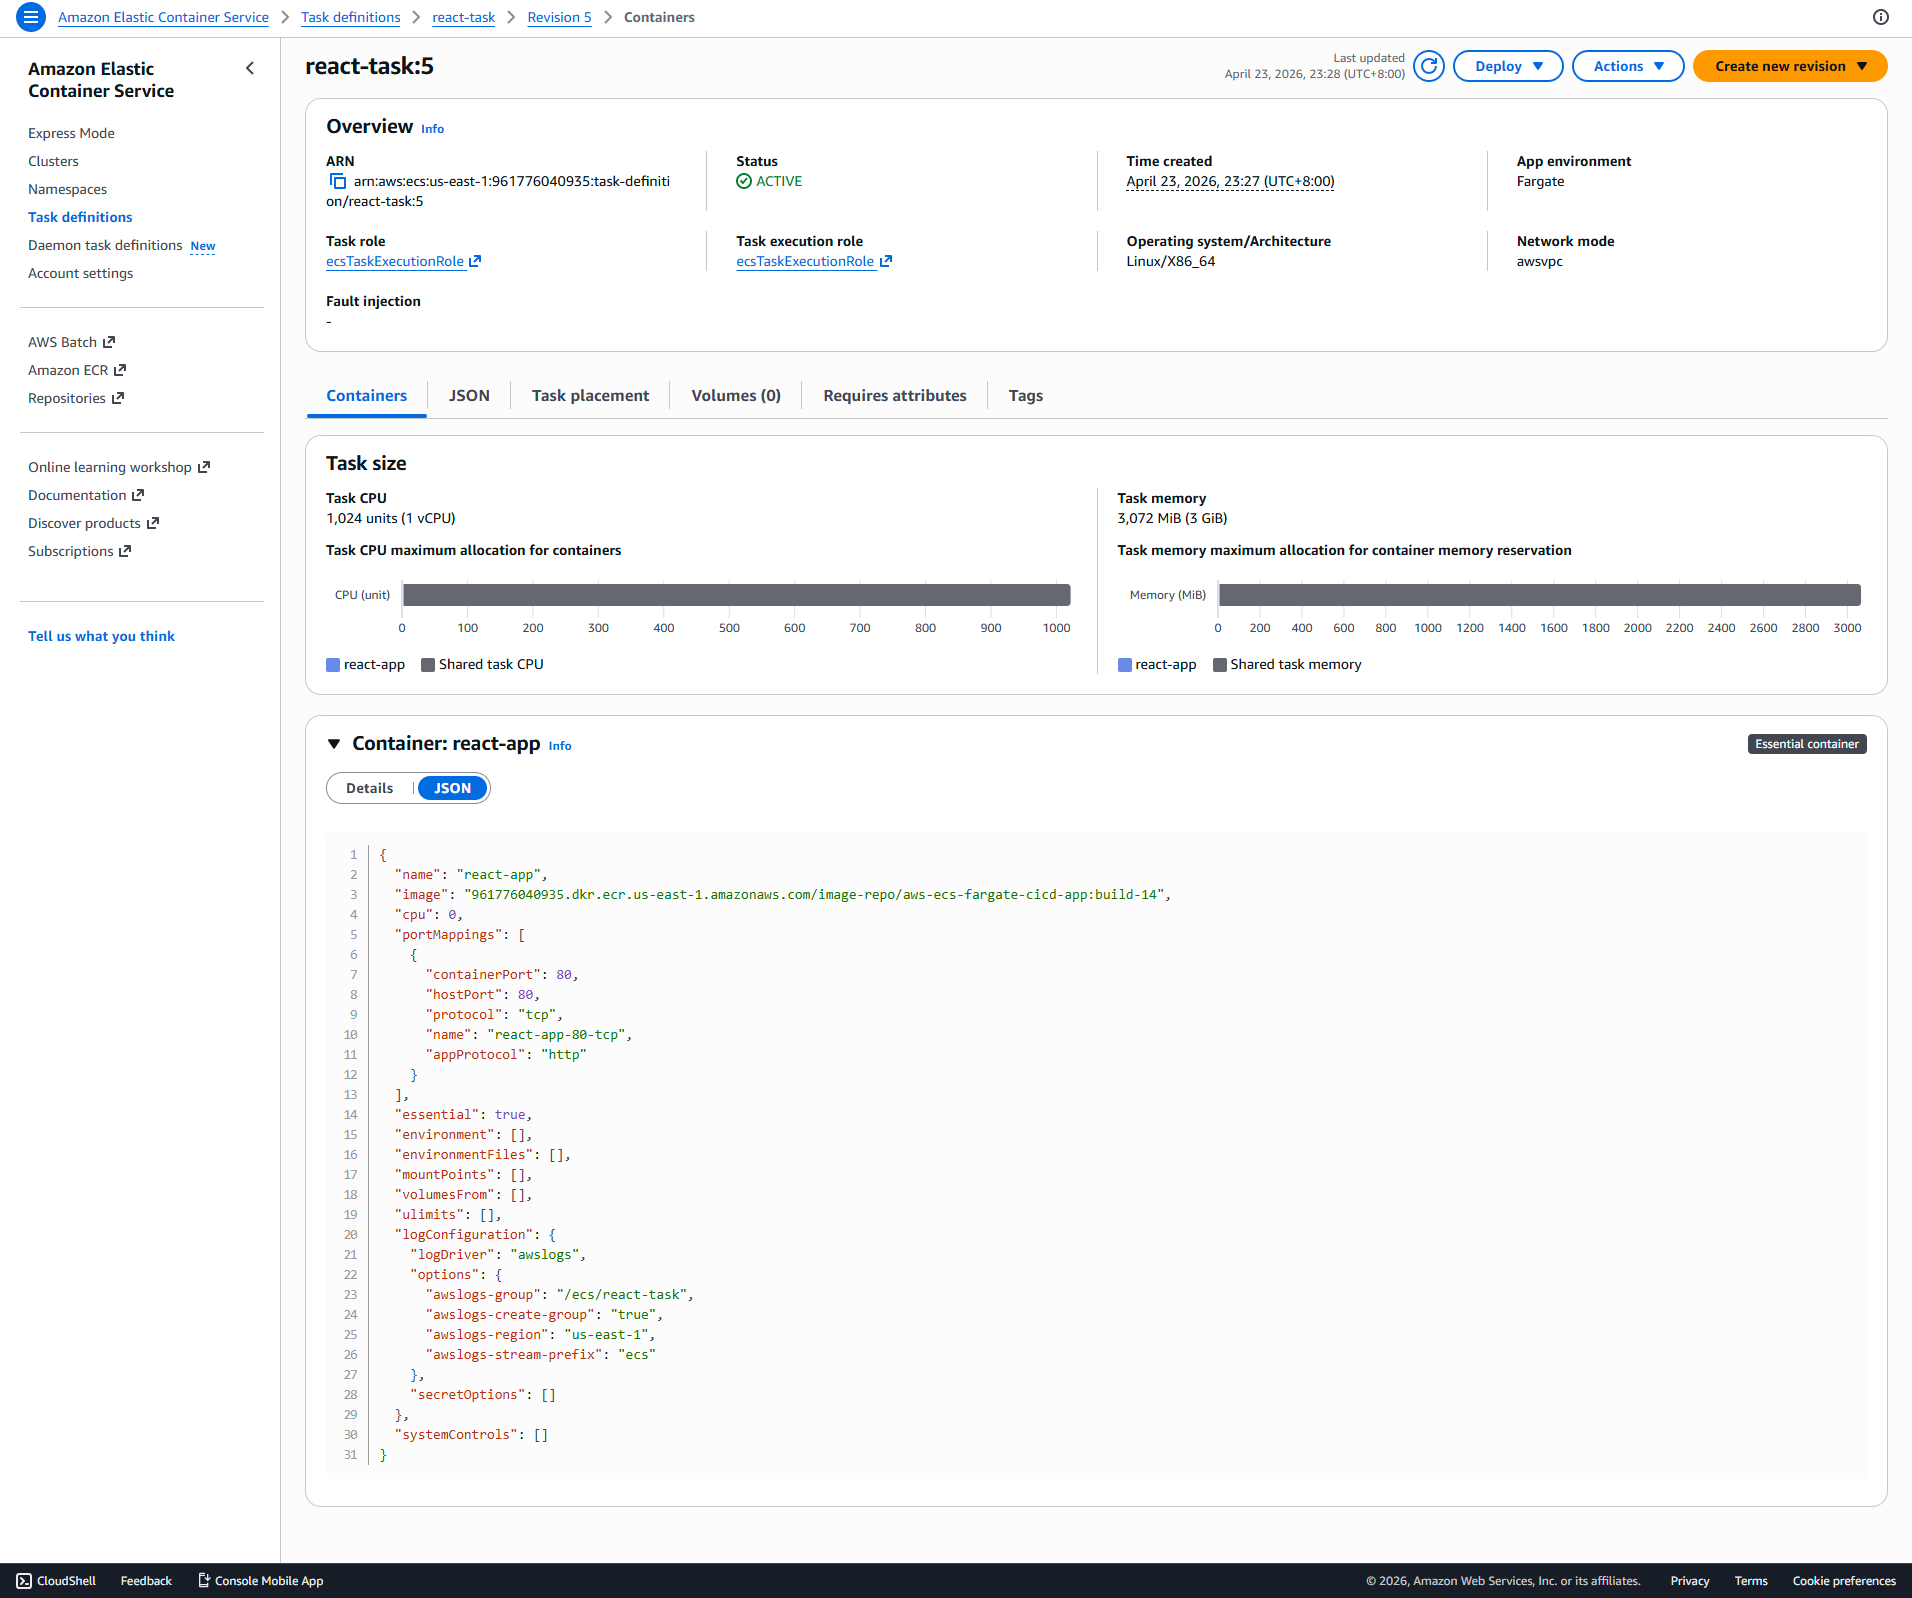
Task: Go to Task definitions breadcrumb
Action: pos(350,17)
